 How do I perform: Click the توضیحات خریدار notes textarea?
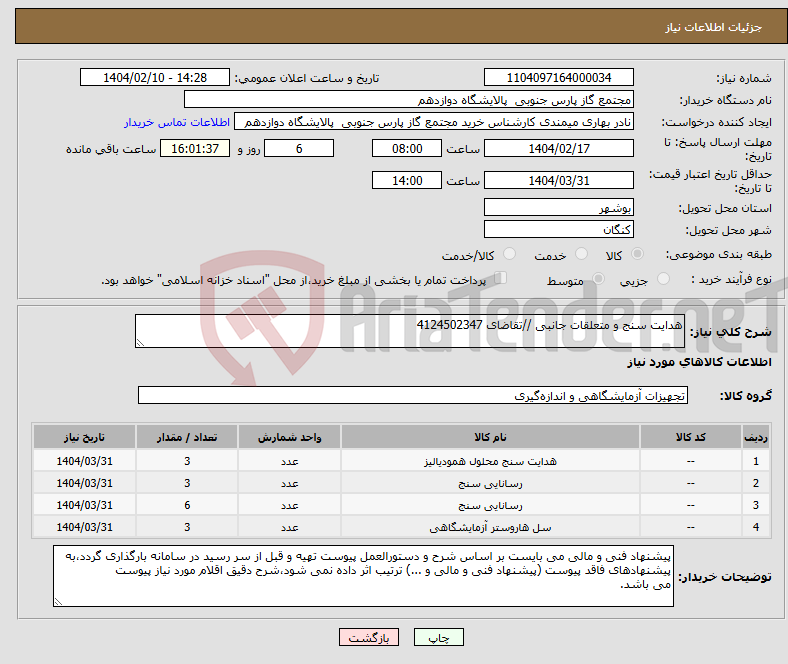pos(363,576)
